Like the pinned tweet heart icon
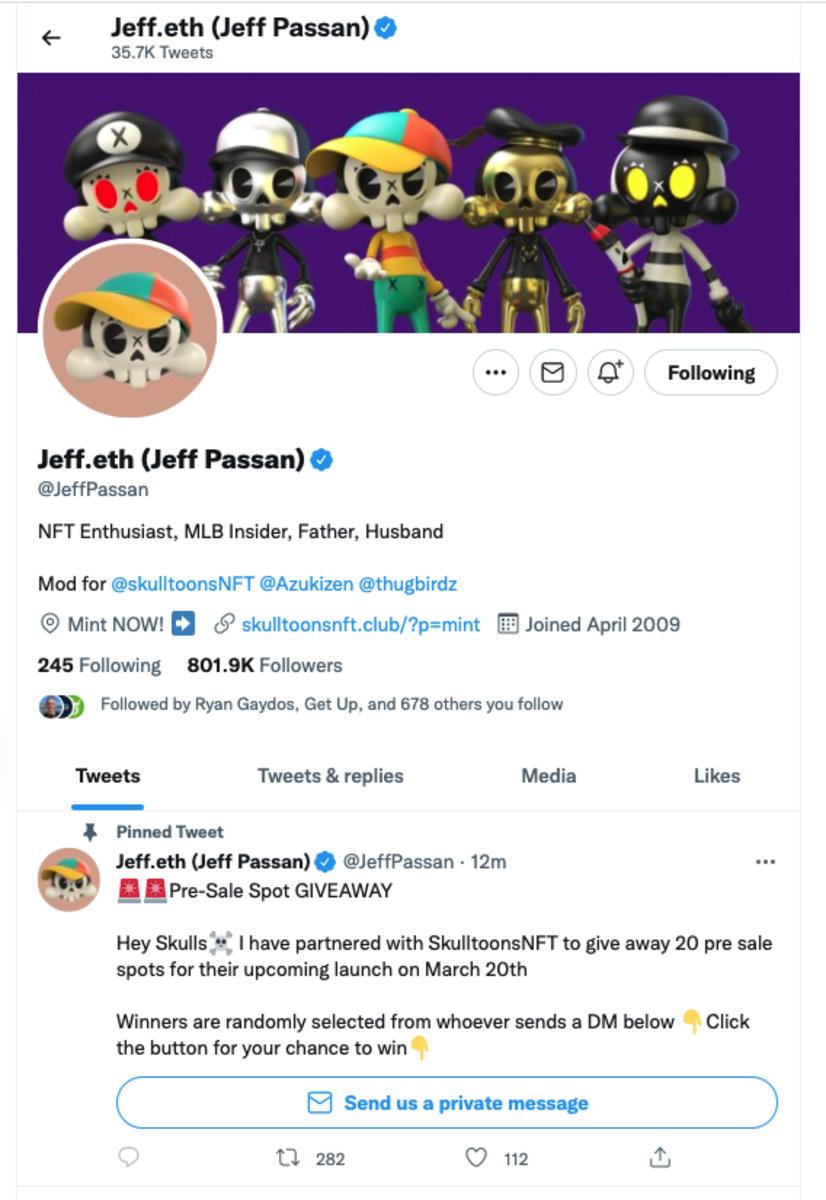This screenshot has width=826, height=1200. [477, 1158]
